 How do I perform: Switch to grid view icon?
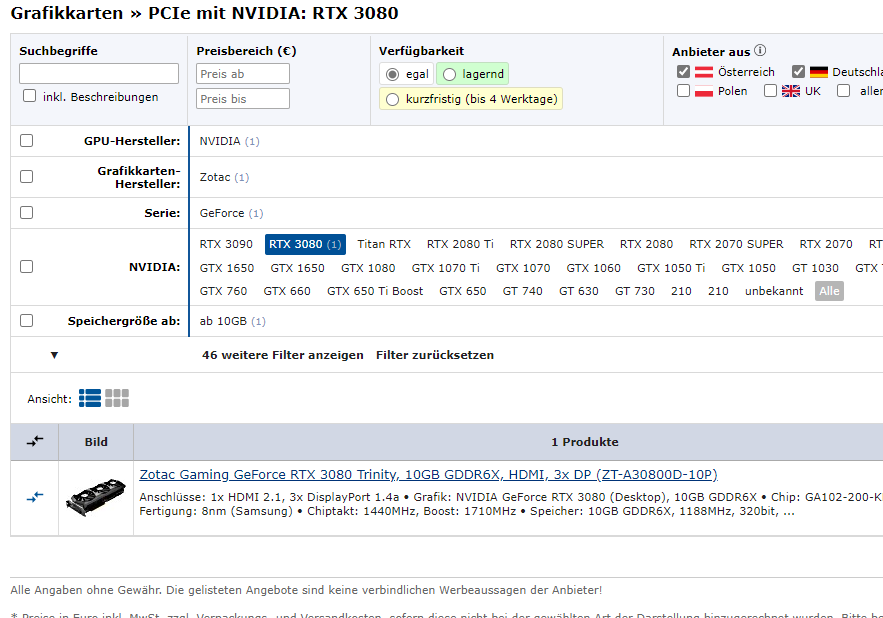pos(117,398)
